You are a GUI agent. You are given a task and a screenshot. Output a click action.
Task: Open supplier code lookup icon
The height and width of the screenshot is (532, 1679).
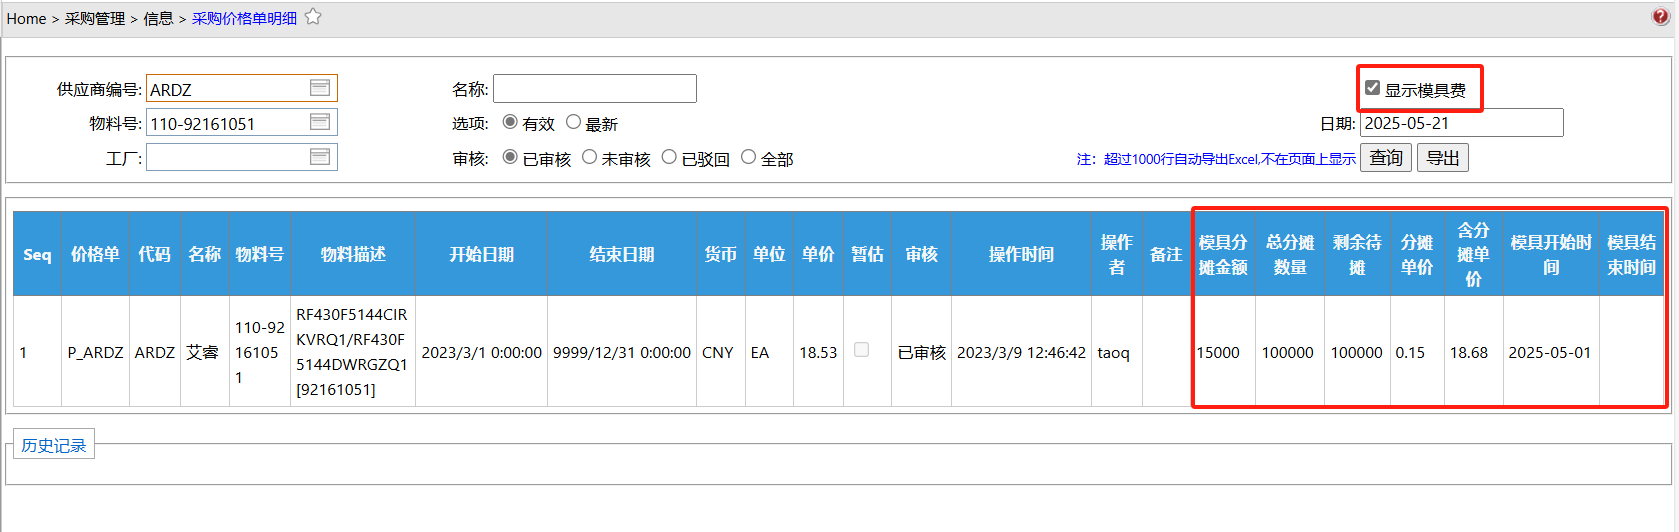coord(320,89)
